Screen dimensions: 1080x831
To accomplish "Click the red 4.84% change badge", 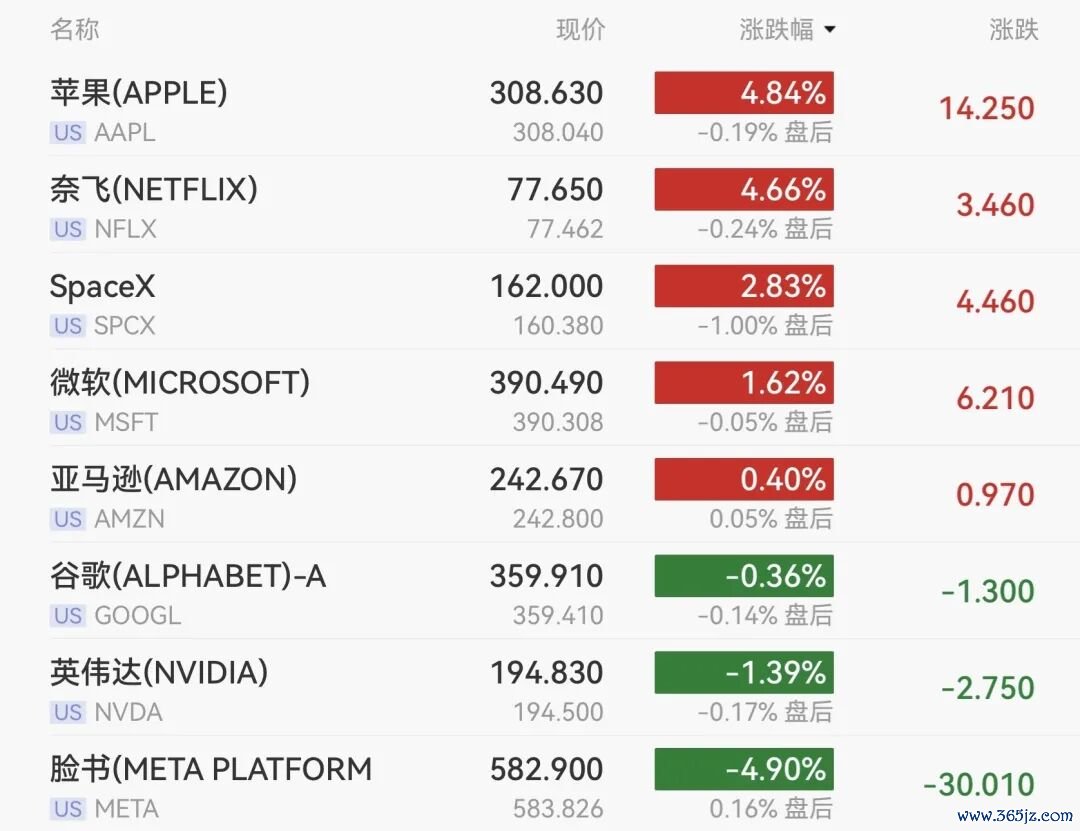I will pos(744,92).
